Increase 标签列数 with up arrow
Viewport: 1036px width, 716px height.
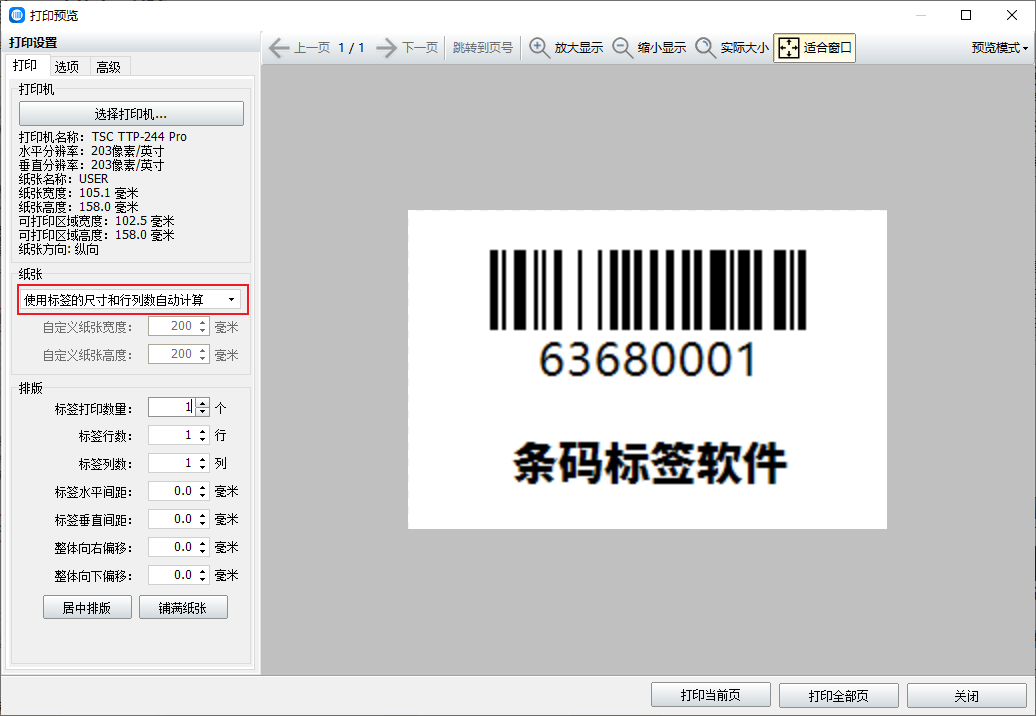coord(203,459)
